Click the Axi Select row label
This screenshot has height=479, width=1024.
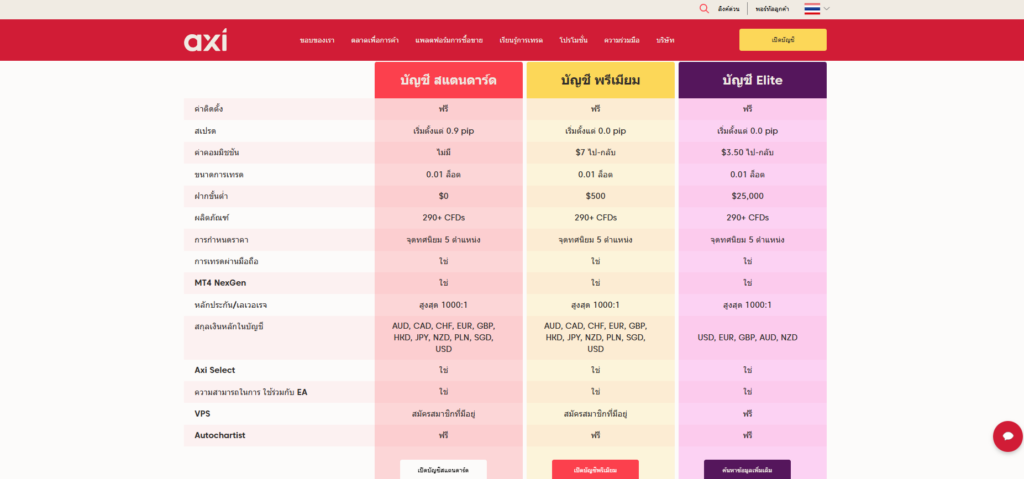[x=214, y=370]
